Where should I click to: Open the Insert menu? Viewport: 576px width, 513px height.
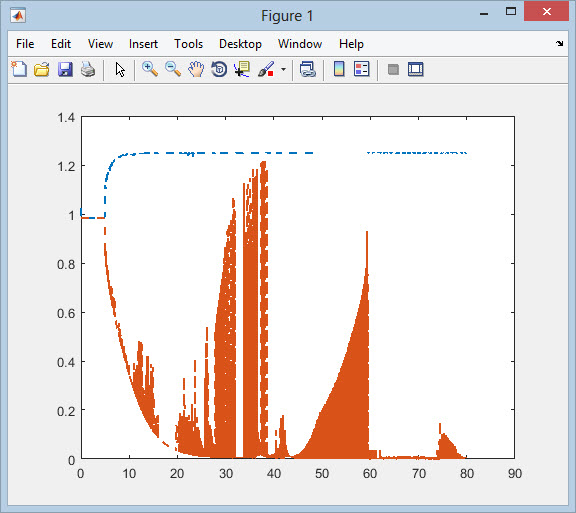click(x=143, y=44)
